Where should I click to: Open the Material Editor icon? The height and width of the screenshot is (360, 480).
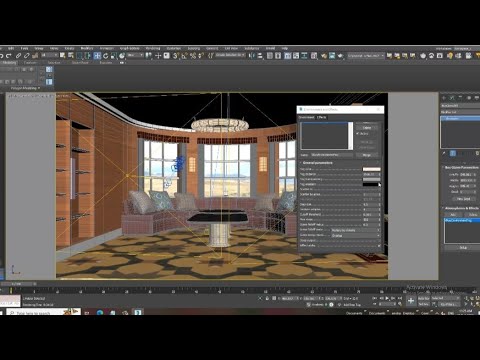[x=314, y=56]
